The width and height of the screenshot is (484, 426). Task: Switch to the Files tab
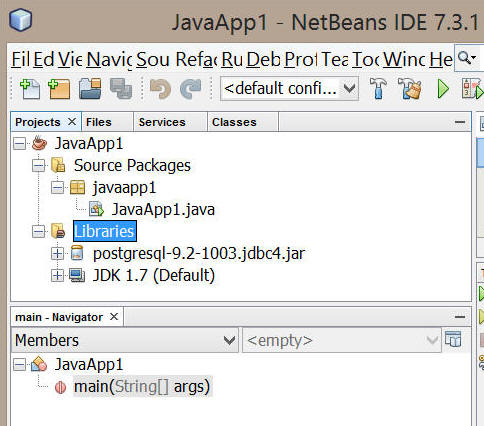click(99, 122)
